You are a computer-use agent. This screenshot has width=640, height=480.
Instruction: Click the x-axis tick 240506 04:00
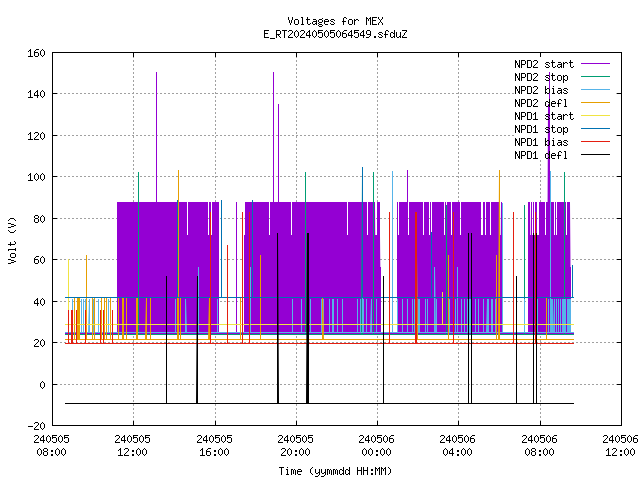click(x=458, y=446)
